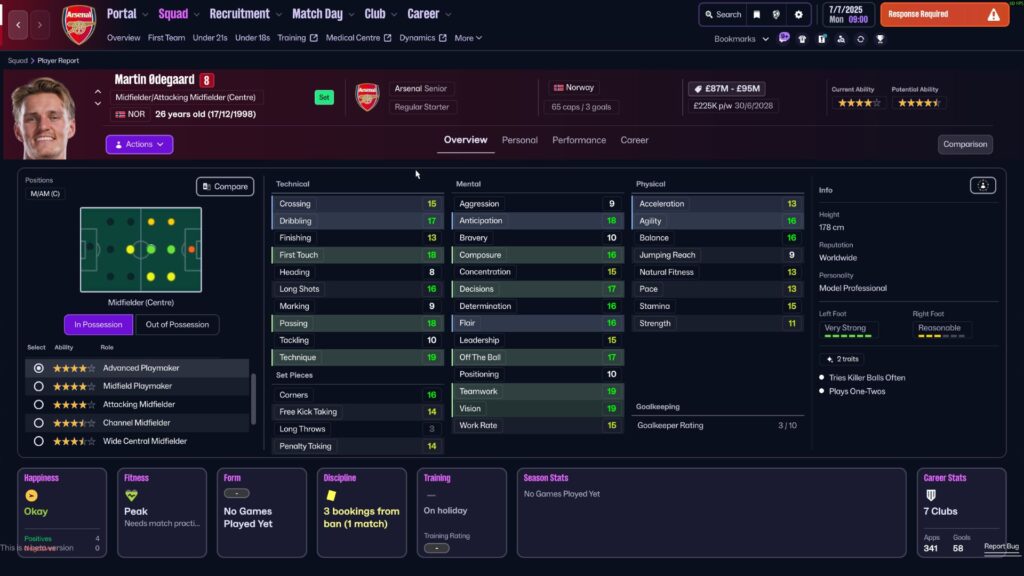Open Medical Centre link
The height and width of the screenshot is (576, 1024).
[359, 38]
